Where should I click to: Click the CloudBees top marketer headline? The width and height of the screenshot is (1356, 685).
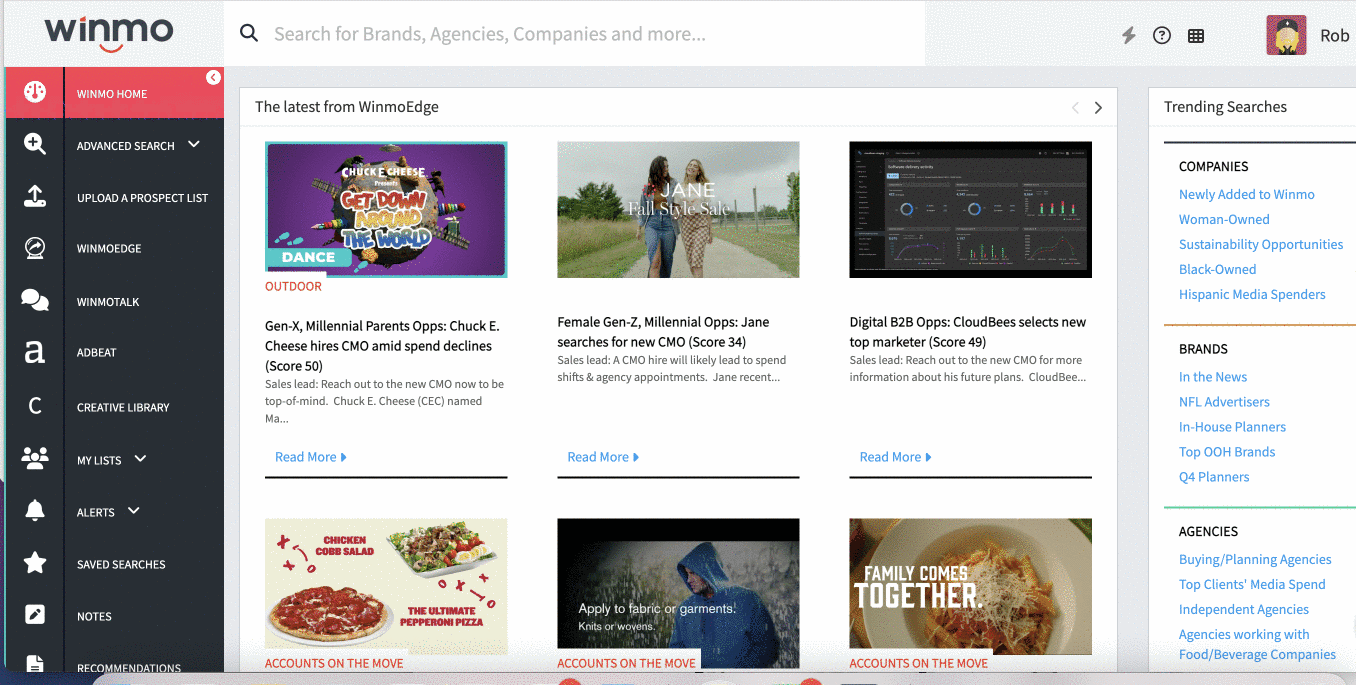(967, 332)
